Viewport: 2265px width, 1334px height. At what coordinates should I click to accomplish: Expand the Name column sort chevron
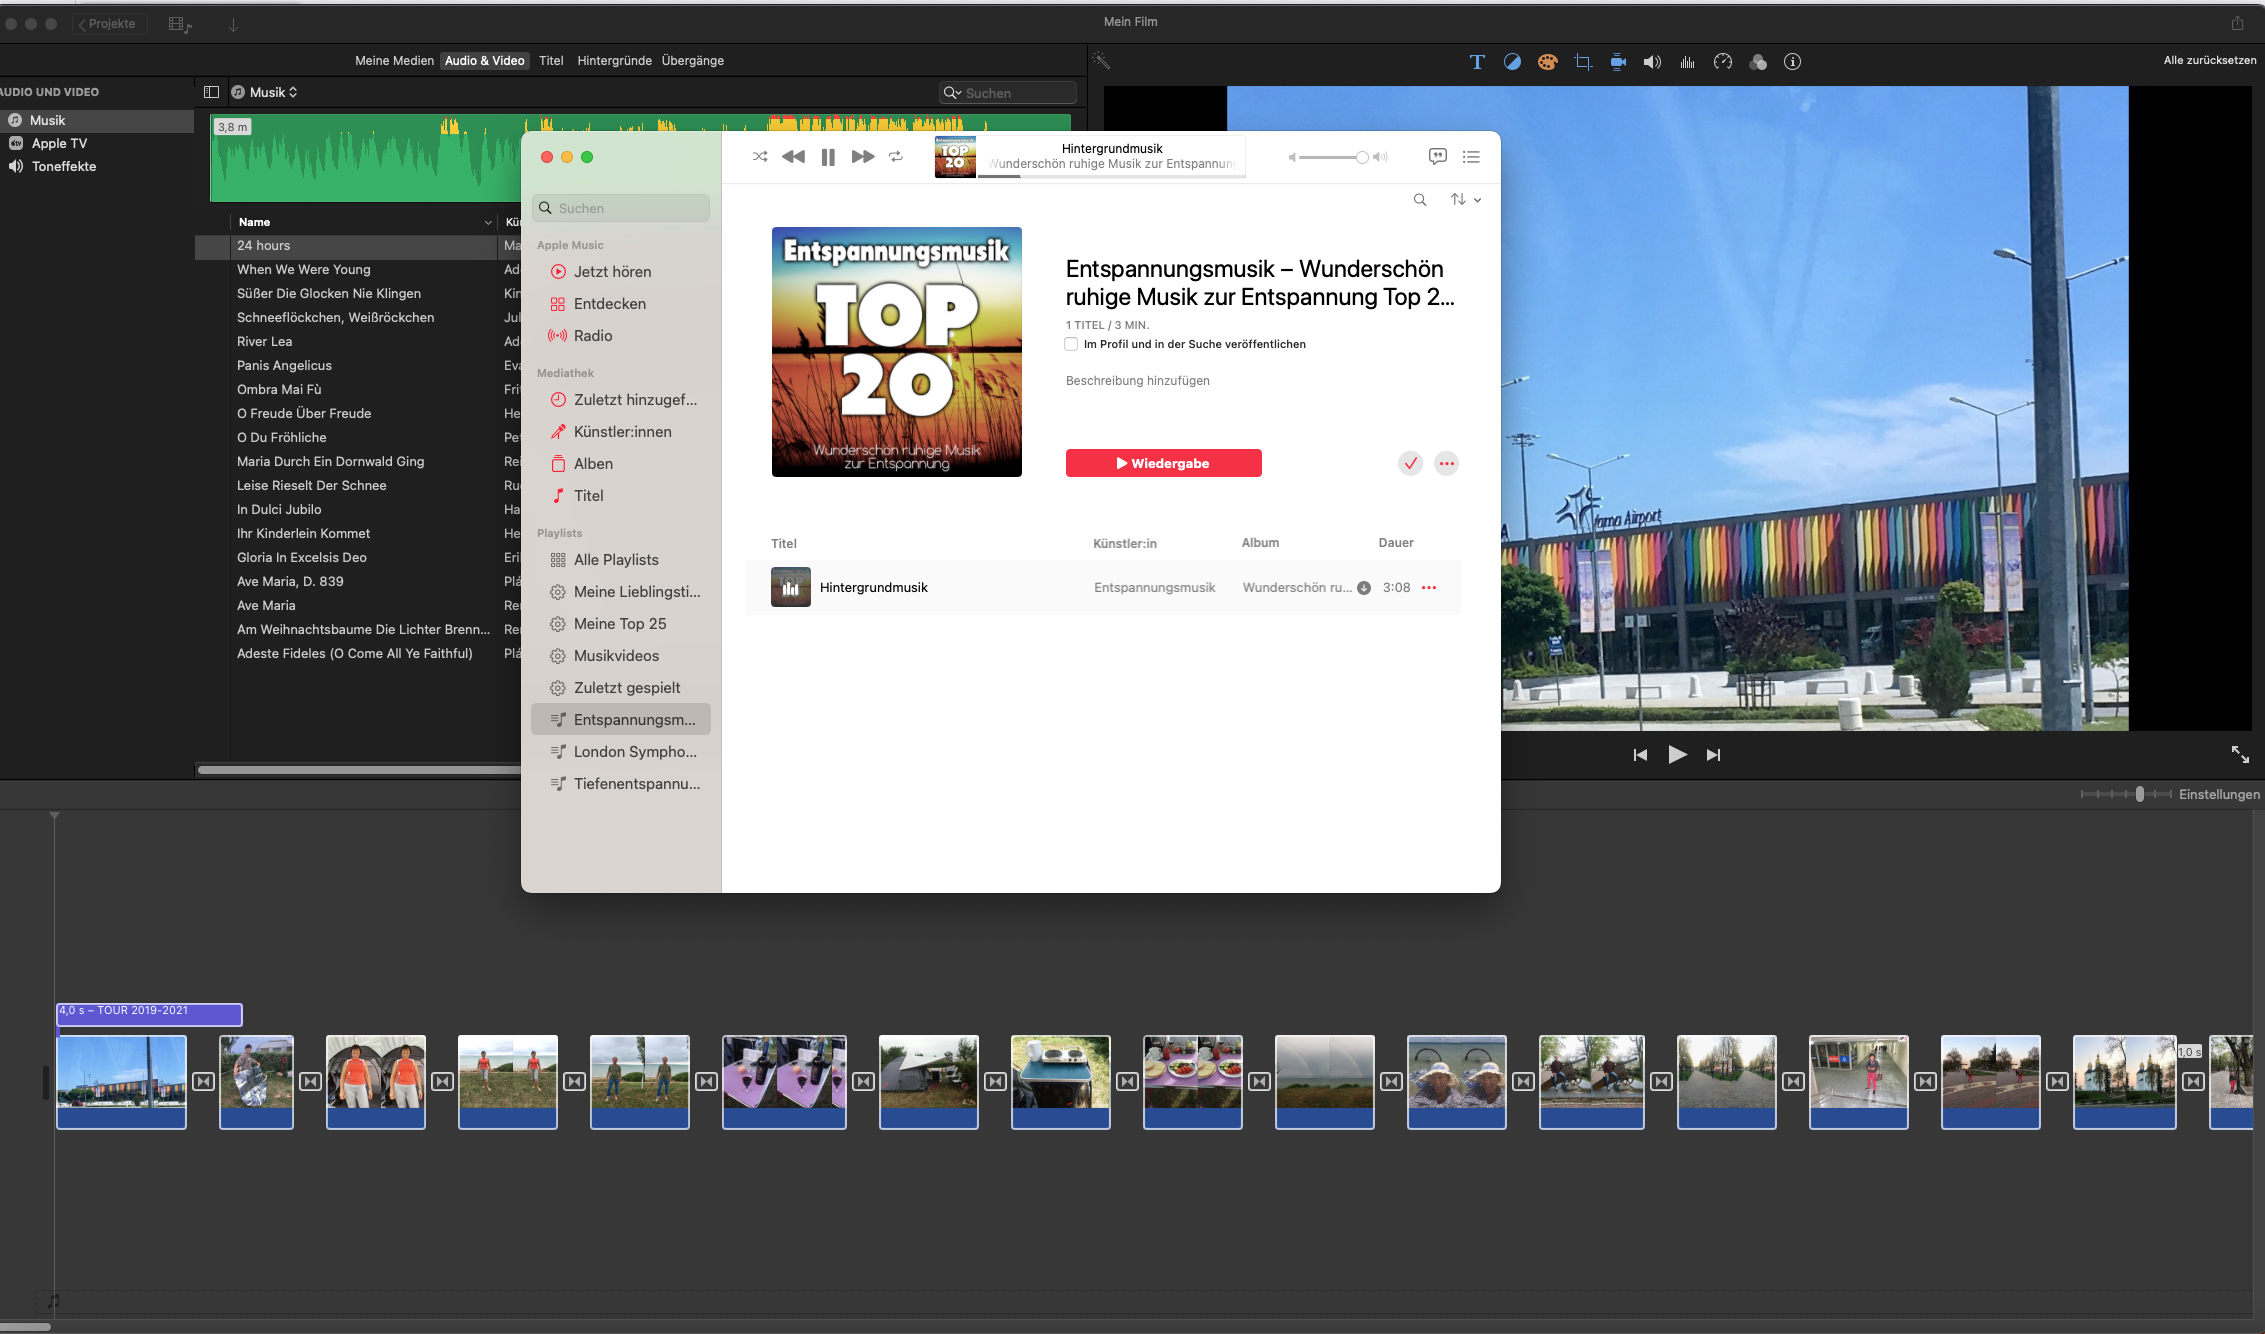pyautogui.click(x=488, y=222)
